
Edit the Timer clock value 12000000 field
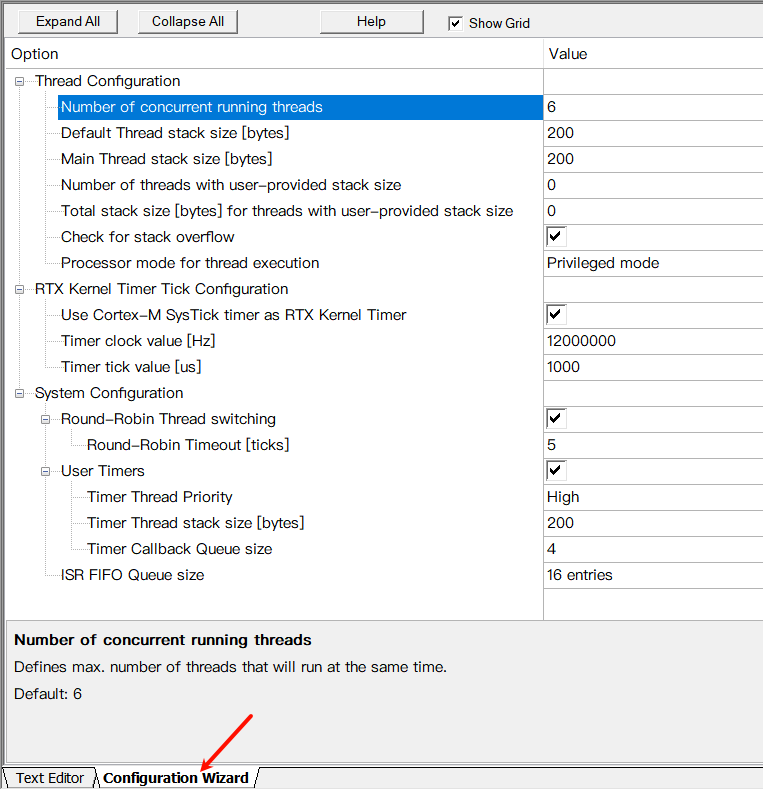650,341
